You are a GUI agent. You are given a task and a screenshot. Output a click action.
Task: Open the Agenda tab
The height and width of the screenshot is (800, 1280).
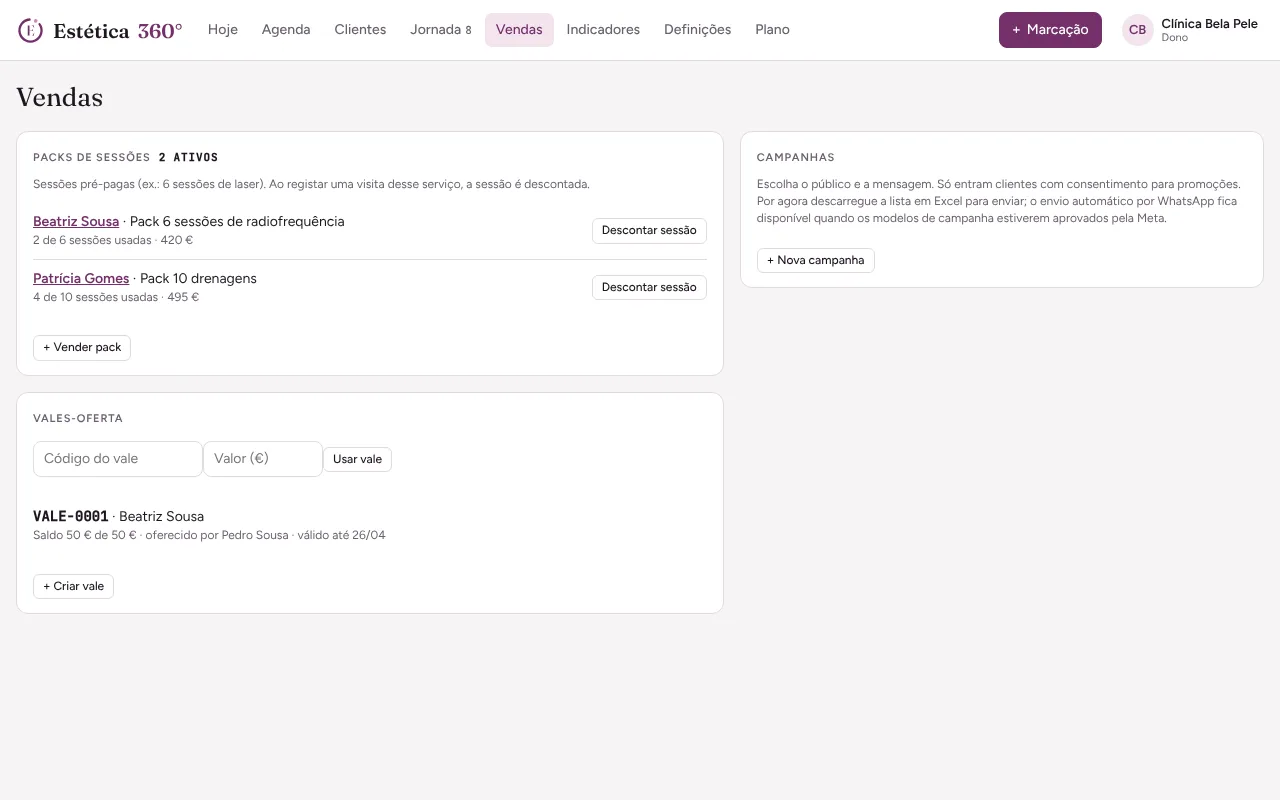coord(286,30)
